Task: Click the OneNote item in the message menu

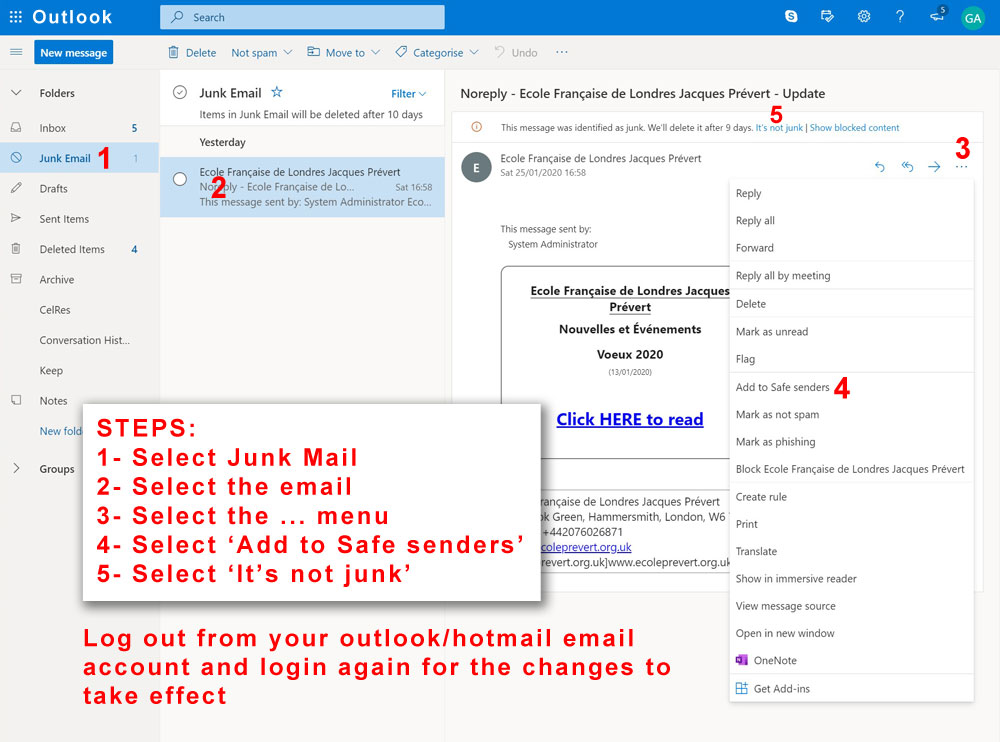Action: point(851,660)
